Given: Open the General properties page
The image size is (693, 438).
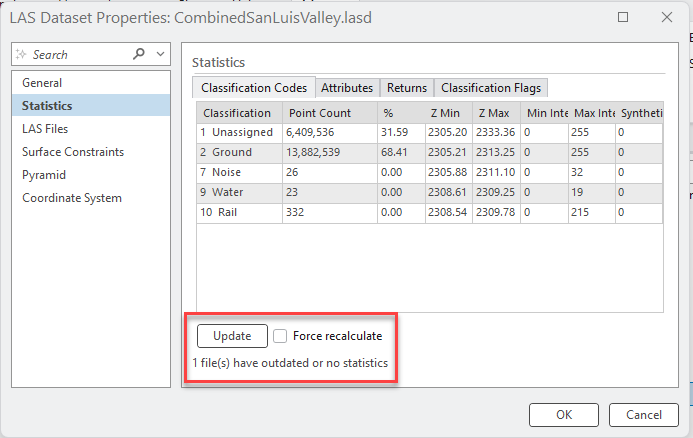Looking at the screenshot, I should [42, 83].
